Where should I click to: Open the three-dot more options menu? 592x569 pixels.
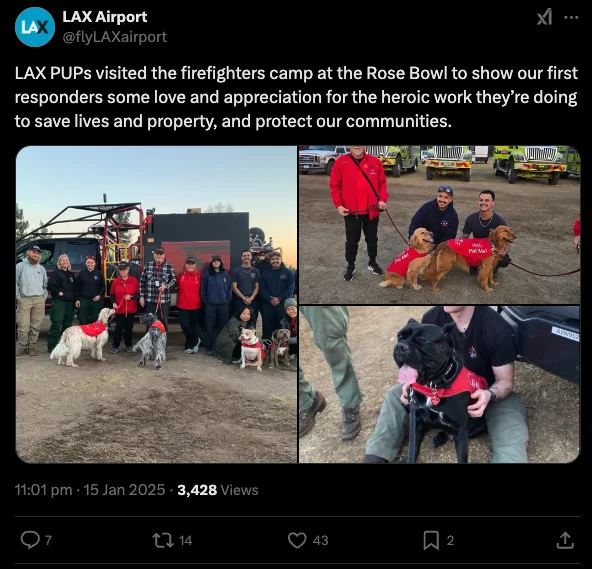tap(571, 17)
